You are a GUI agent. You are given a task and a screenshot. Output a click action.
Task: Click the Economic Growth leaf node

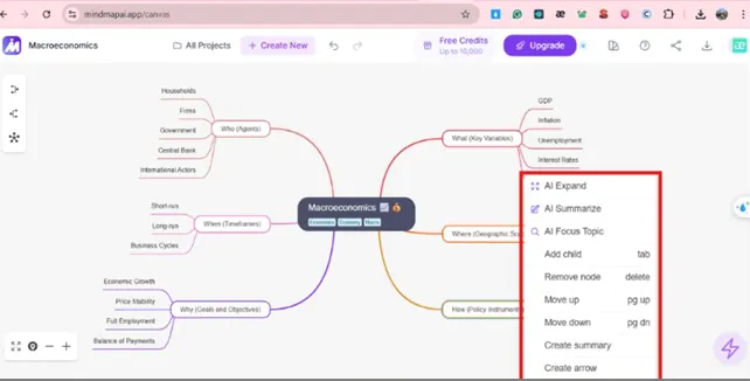click(x=129, y=282)
